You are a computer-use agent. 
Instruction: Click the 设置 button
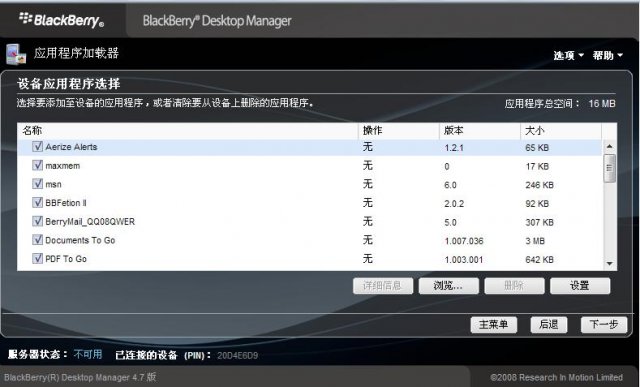pos(580,286)
